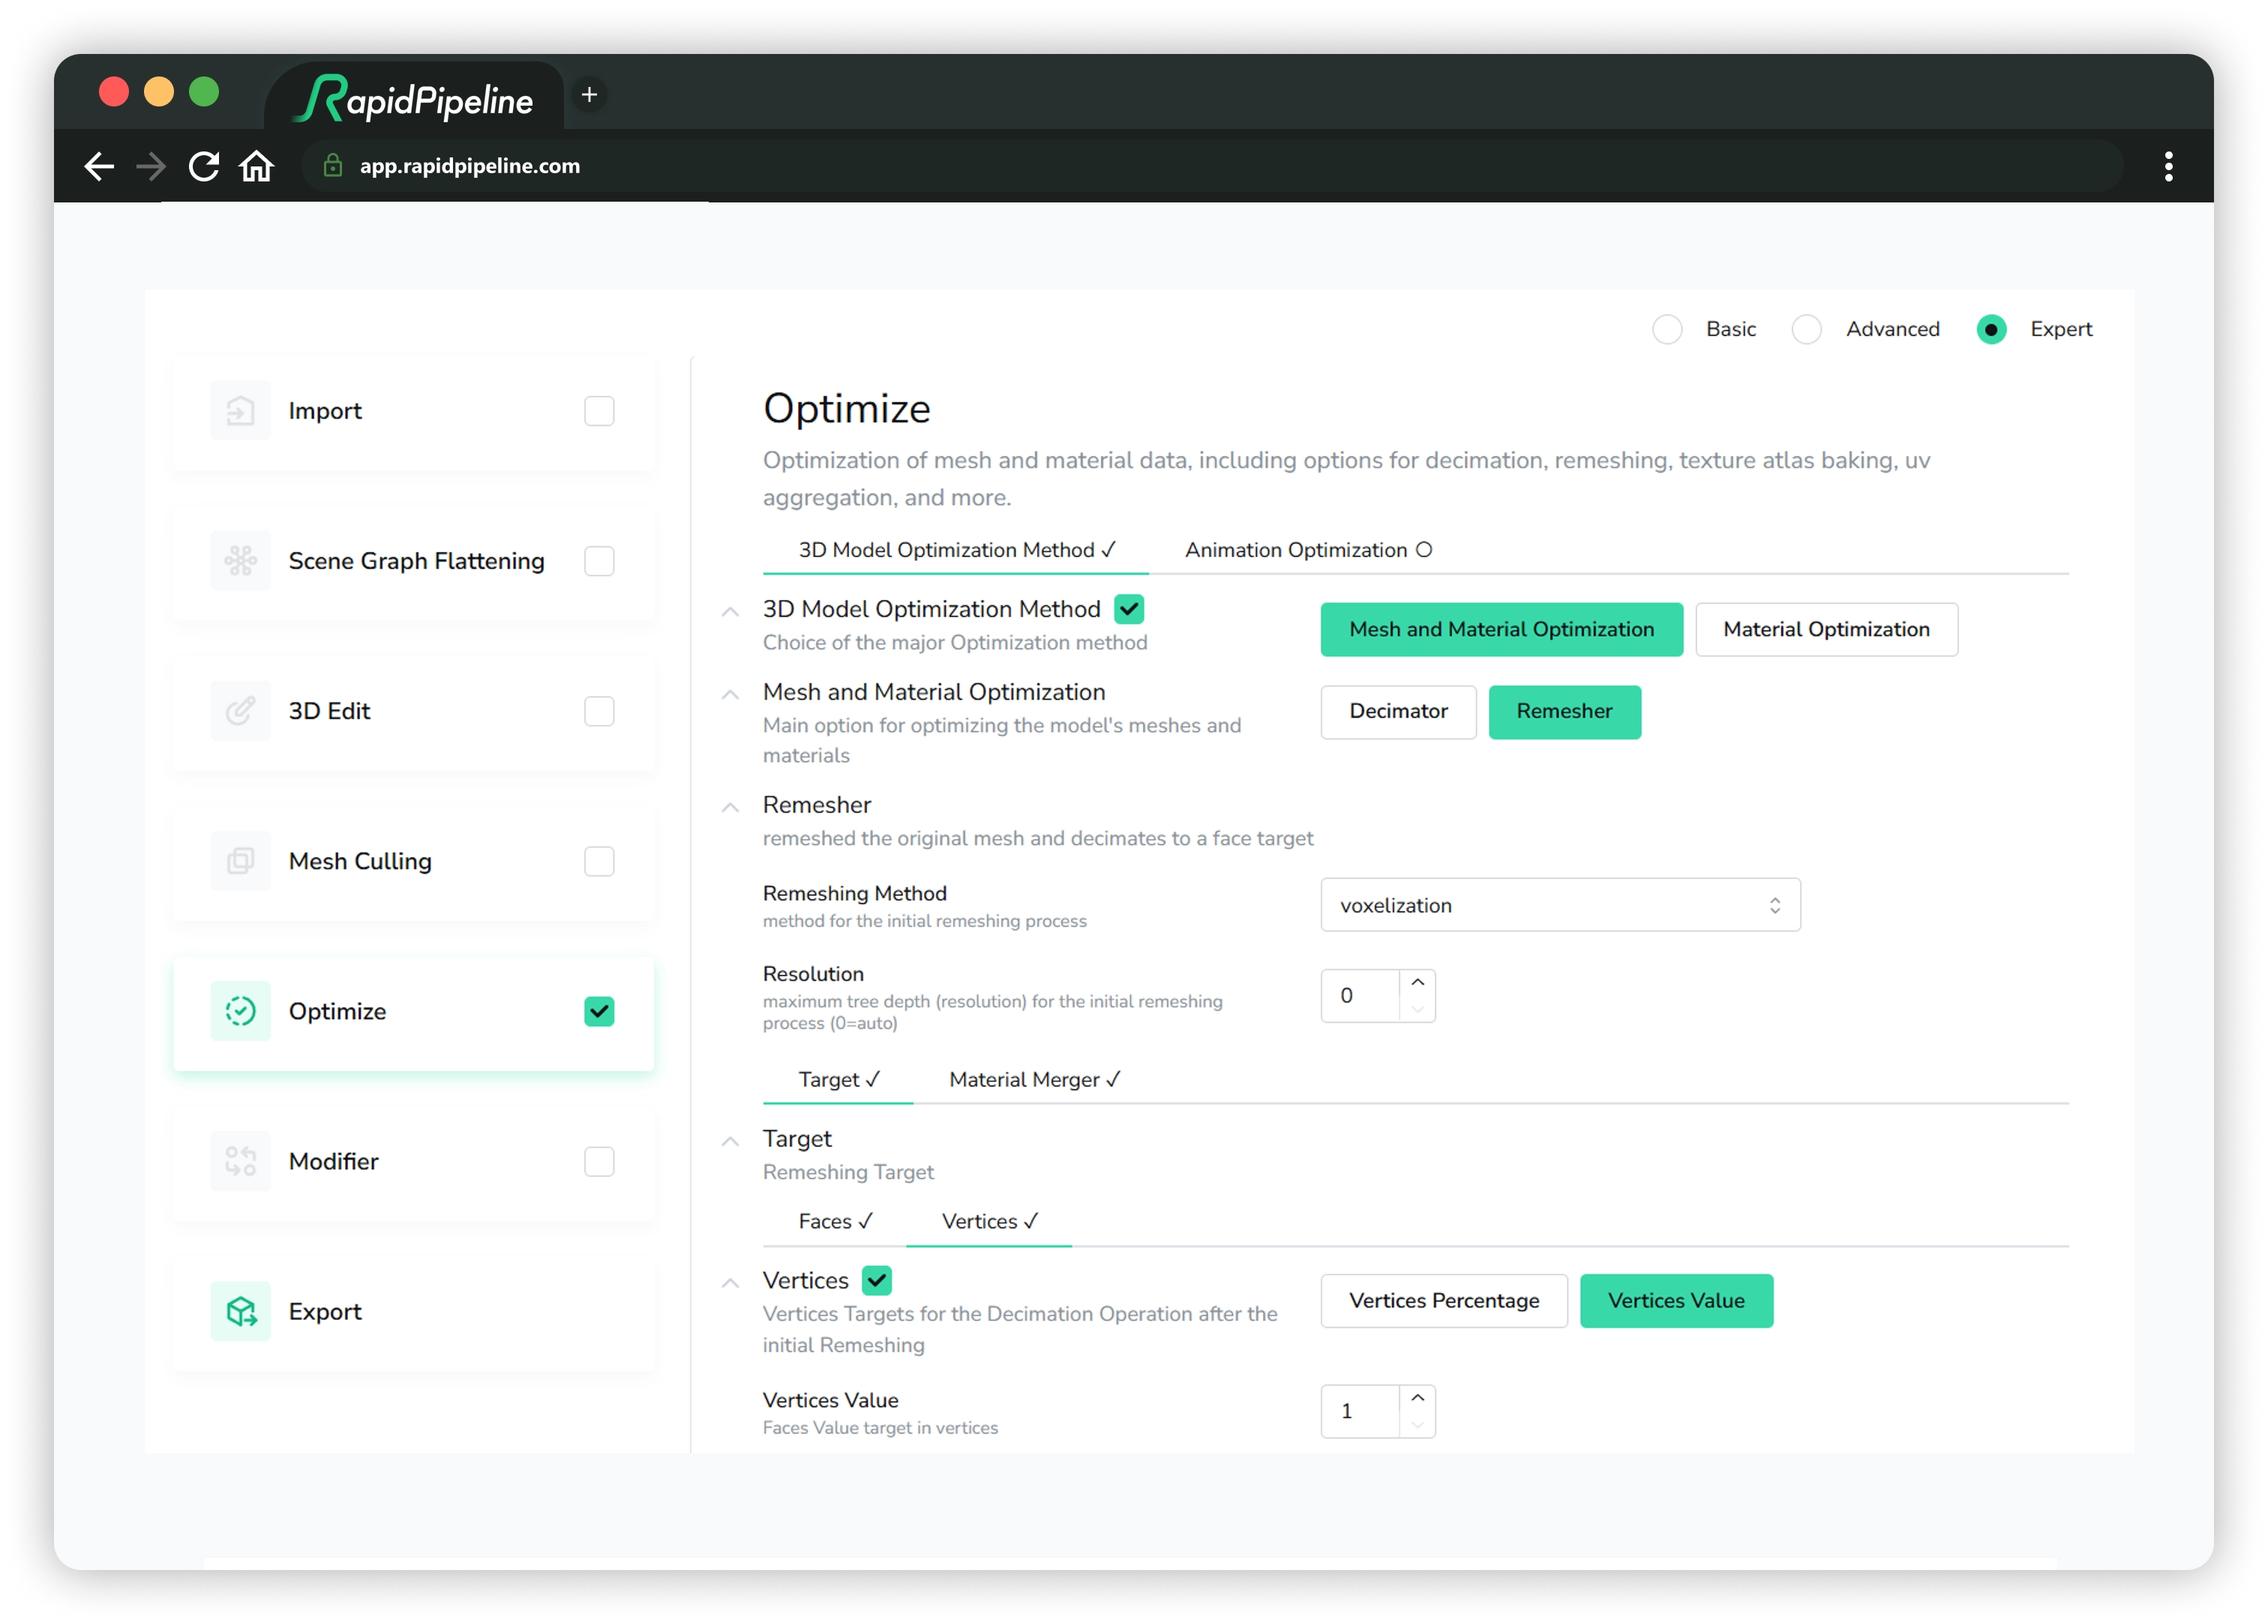Collapse Mesh and Material Optimization section
2268x1624 pixels.
[x=730, y=694]
